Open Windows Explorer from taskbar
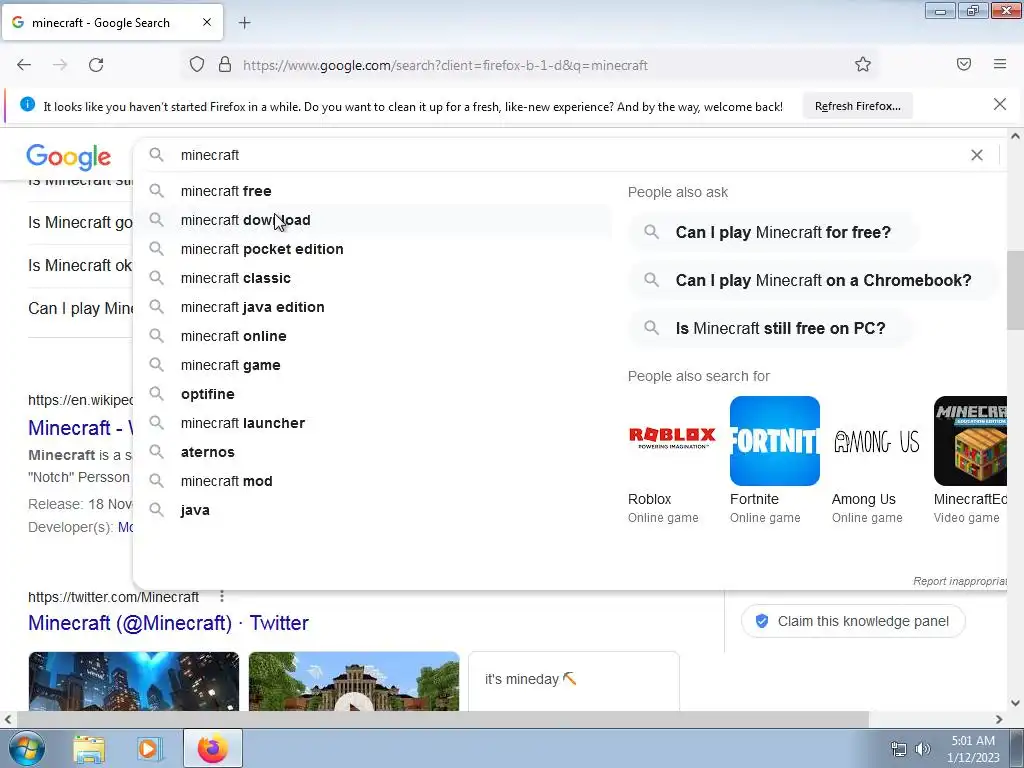This screenshot has width=1024, height=768. pos(89,748)
